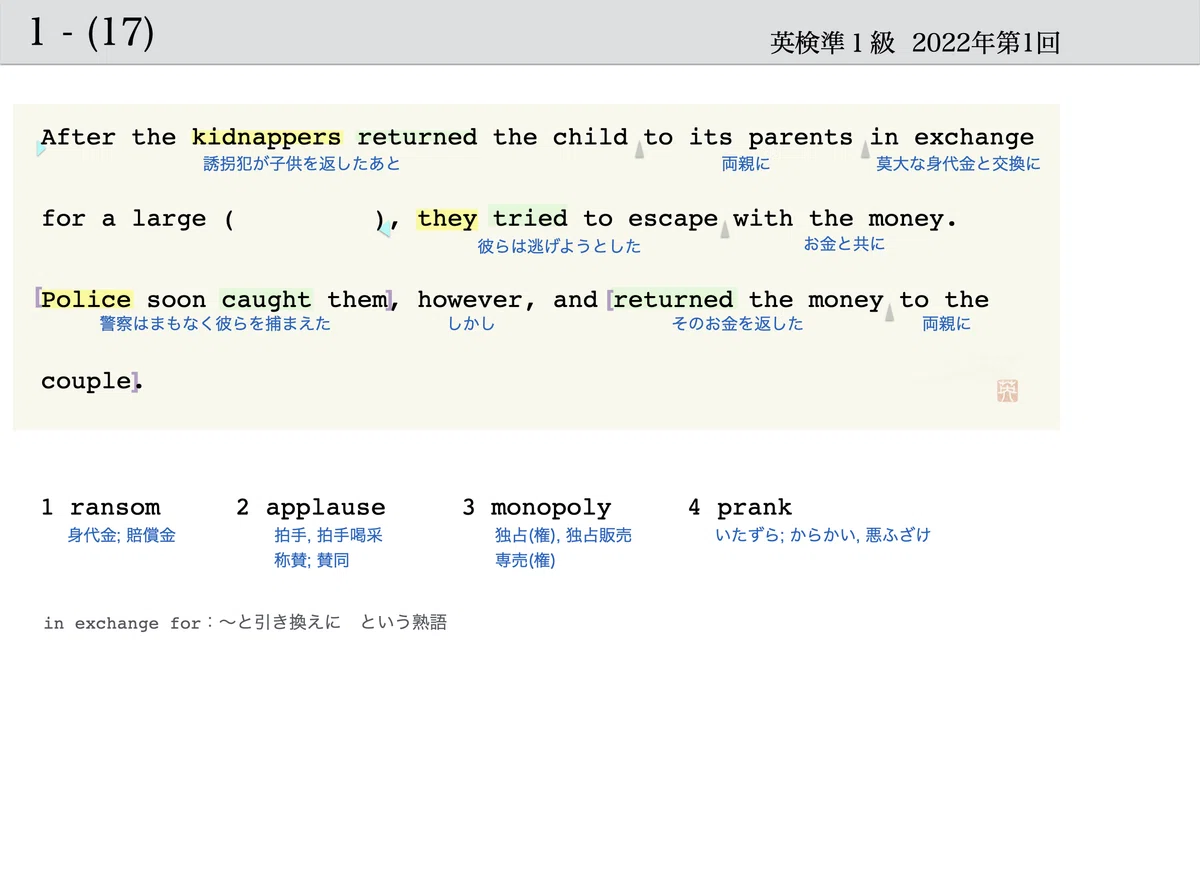Click the highlighted word 'Police'
The image size is (1200, 880).
point(86,300)
